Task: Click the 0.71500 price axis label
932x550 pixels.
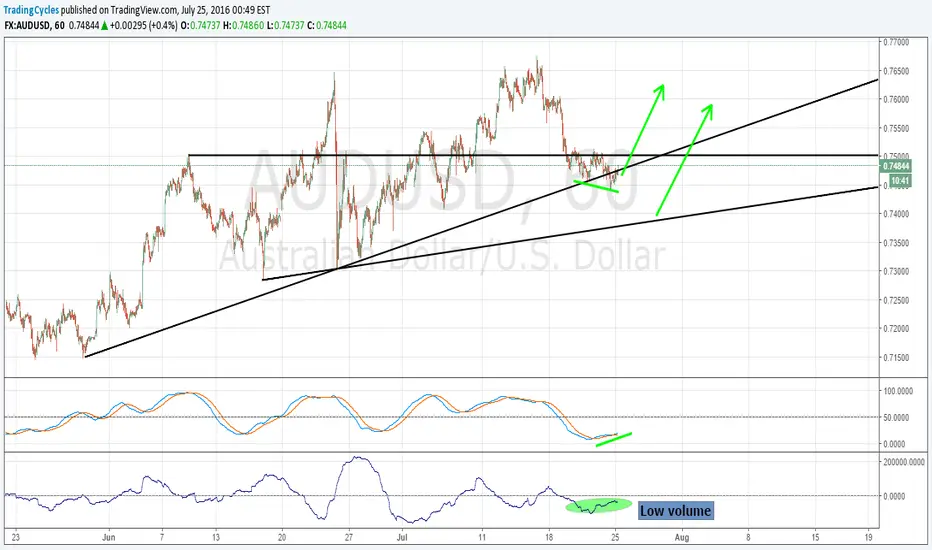Action: pyautogui.click(x=896, y=357)
